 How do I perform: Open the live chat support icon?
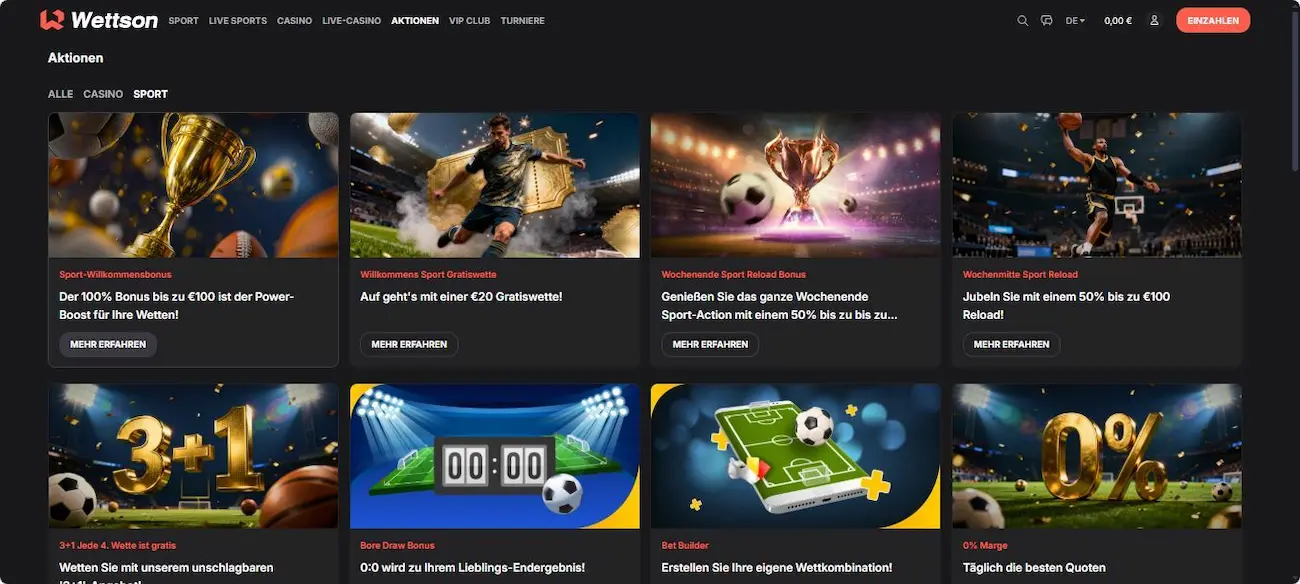(1047, 20)
